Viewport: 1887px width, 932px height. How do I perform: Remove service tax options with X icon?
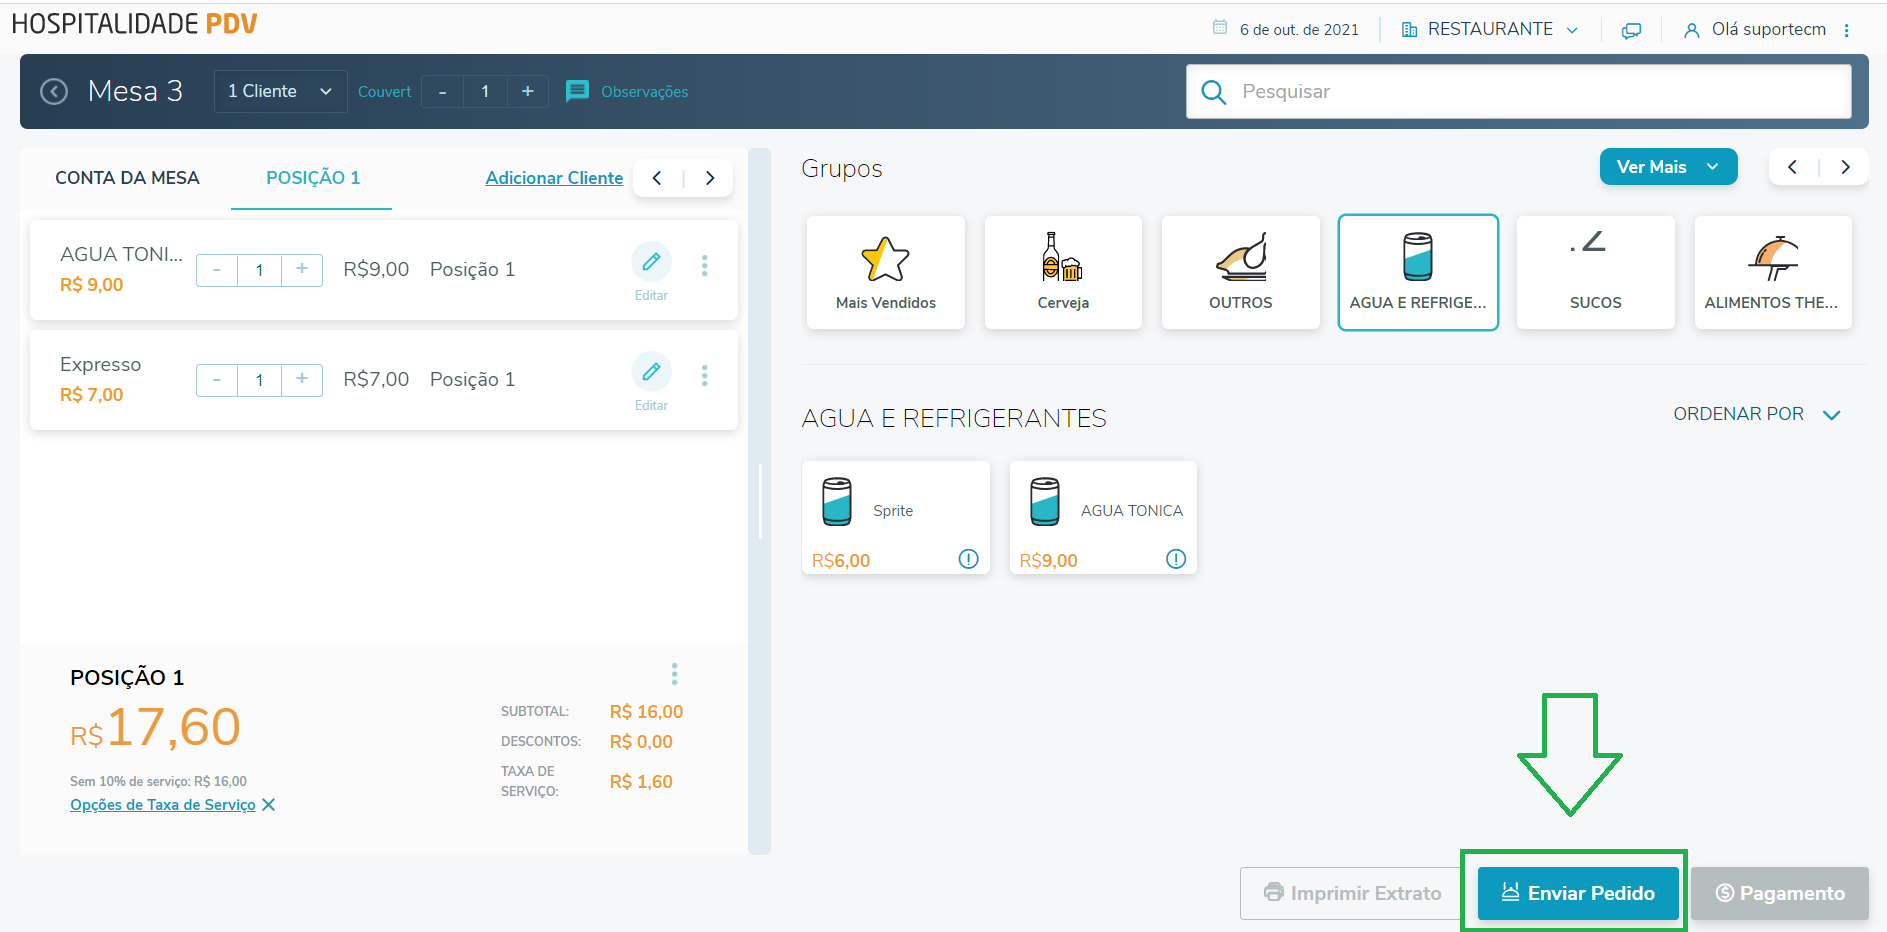268,805
